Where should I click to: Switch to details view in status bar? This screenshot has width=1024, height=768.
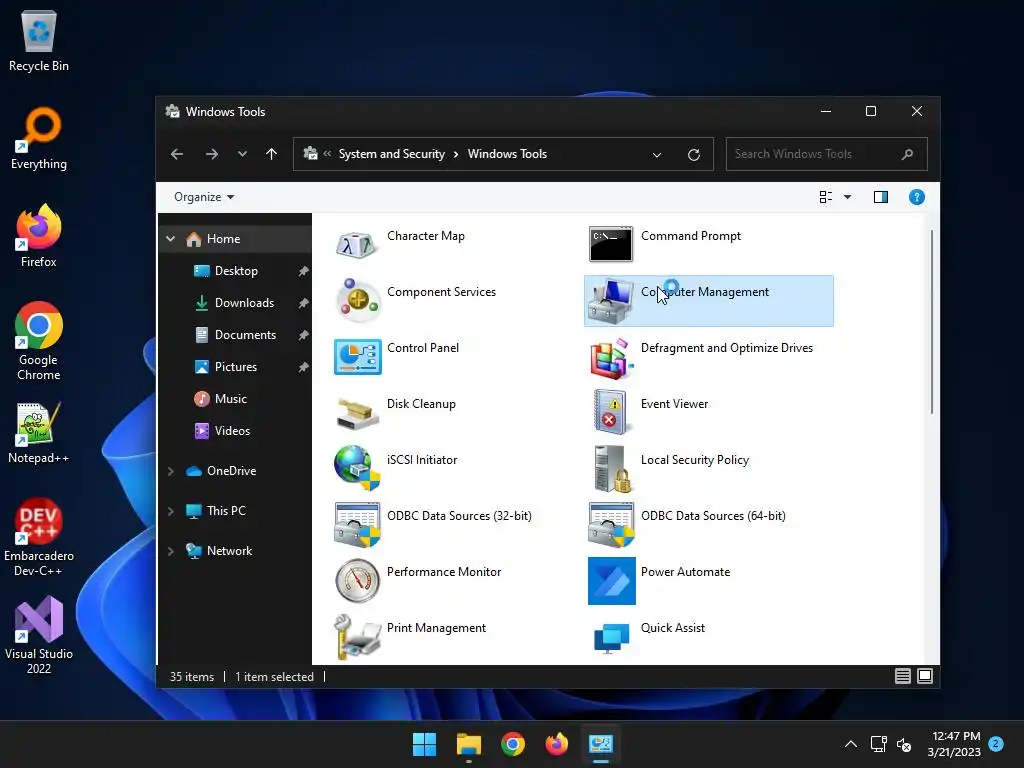[x=903, y=676]
